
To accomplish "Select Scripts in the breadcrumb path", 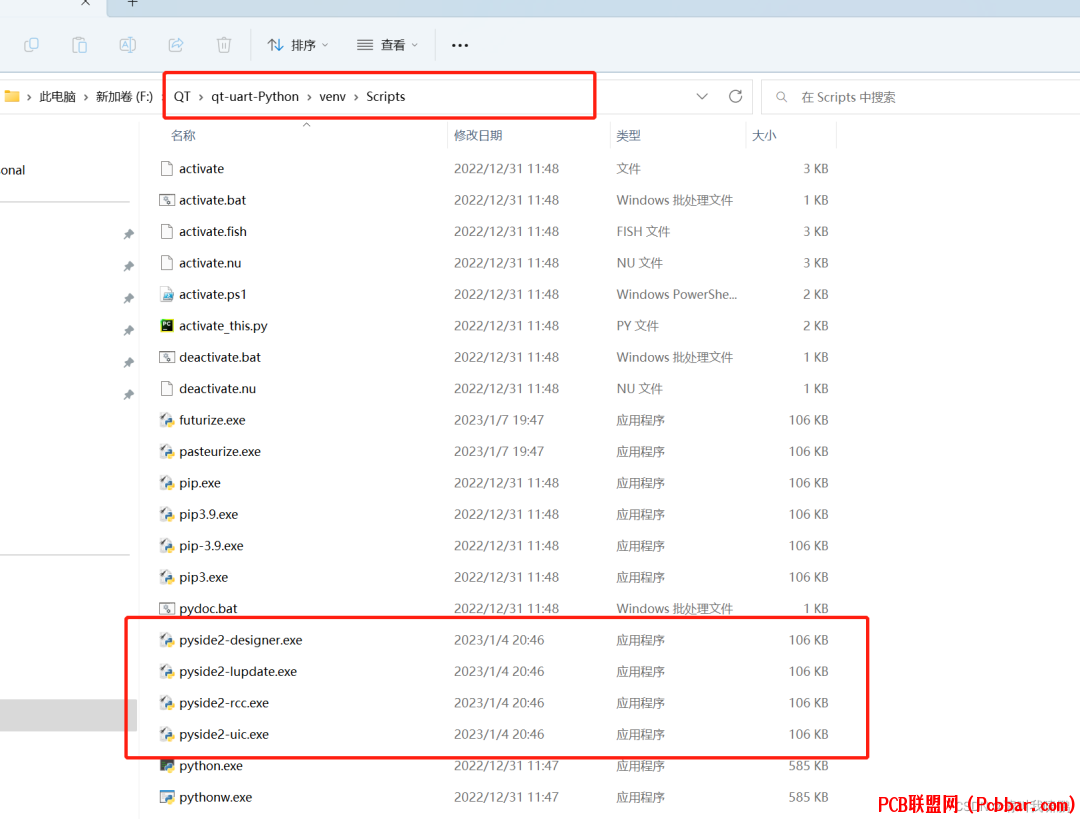I will click(386, 96).
